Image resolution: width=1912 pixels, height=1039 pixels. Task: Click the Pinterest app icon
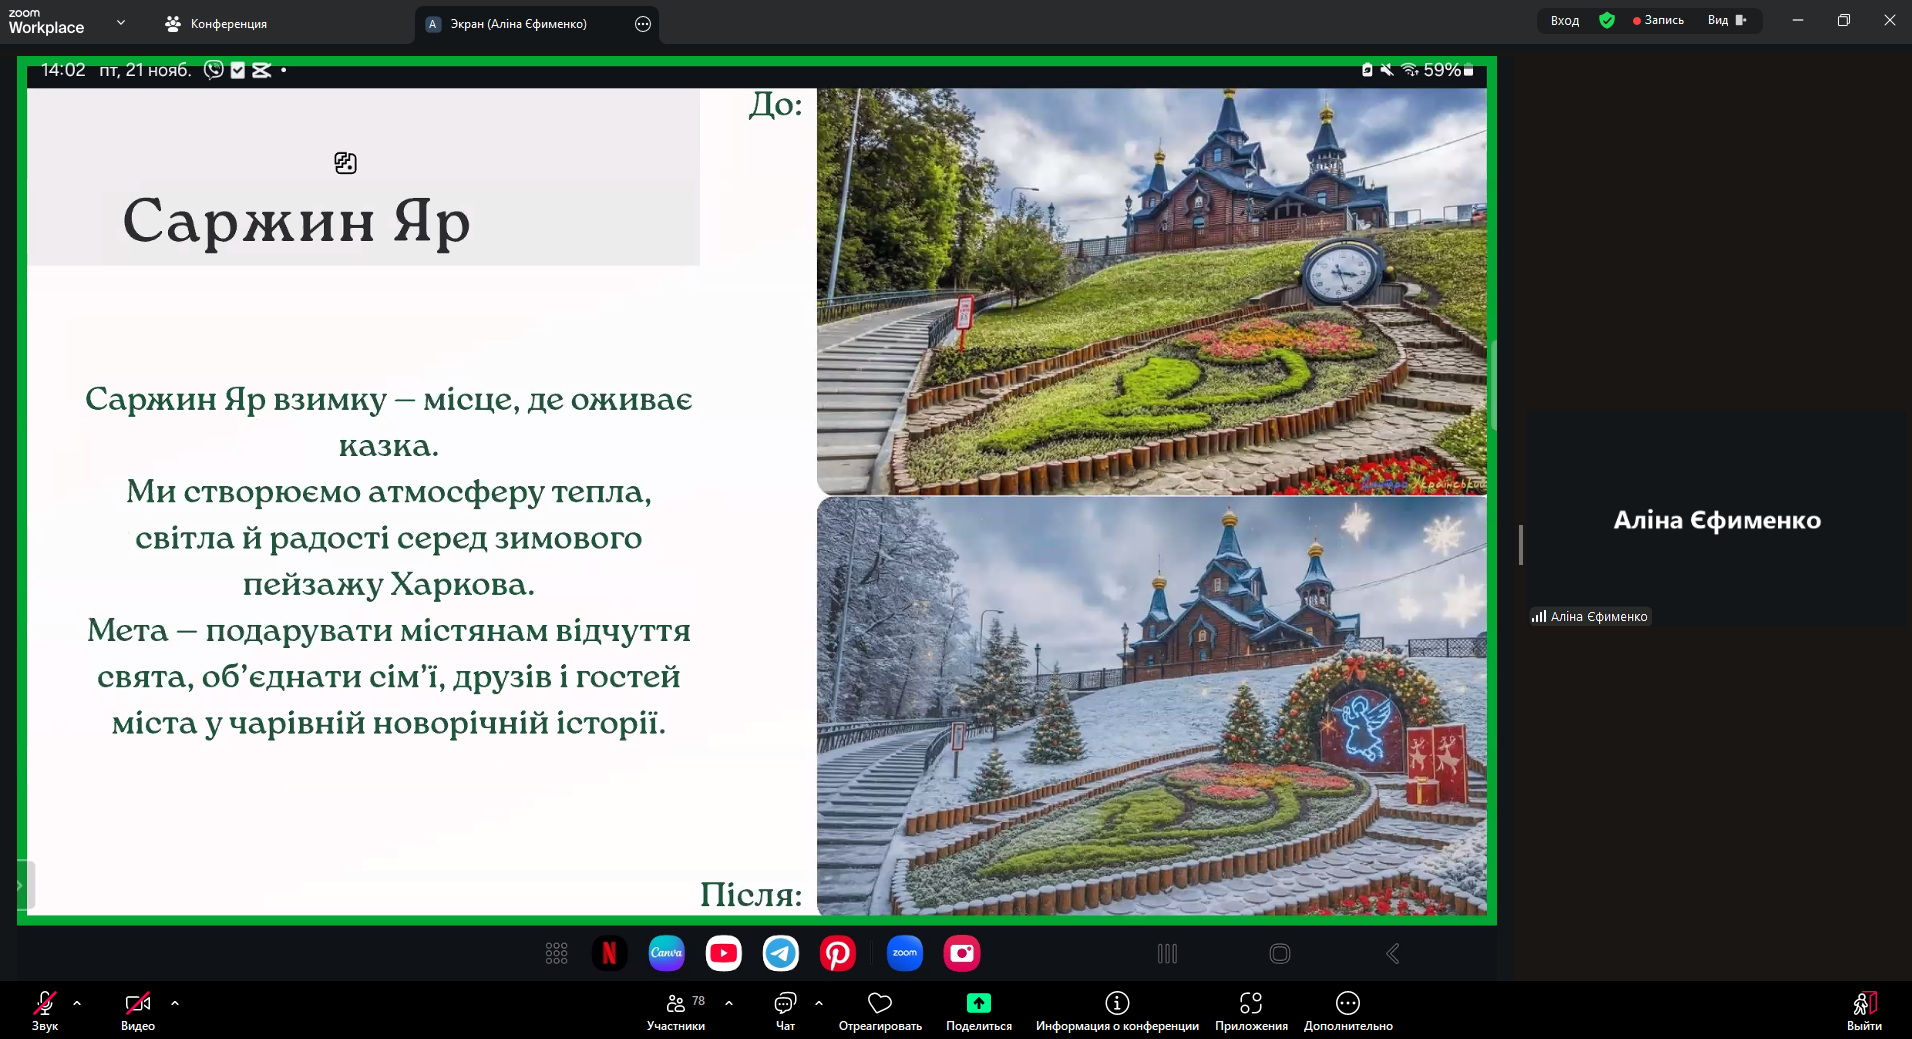click(x=838, y=953)
